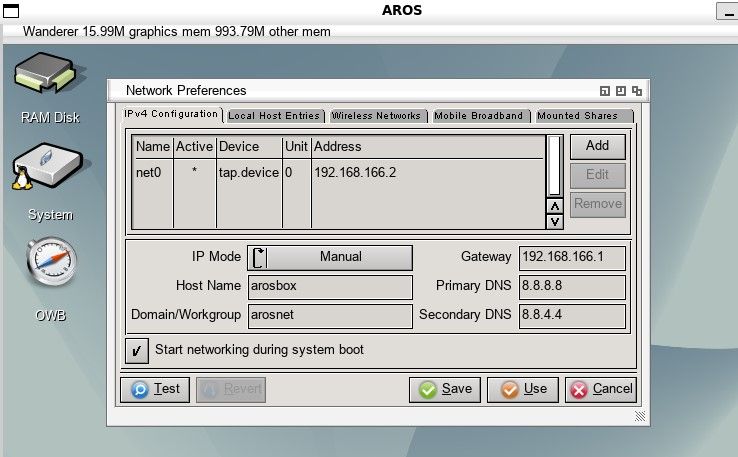The width and height of the screenshot is (738, 457).
Task: Click the Address column header
Action: 337,147
